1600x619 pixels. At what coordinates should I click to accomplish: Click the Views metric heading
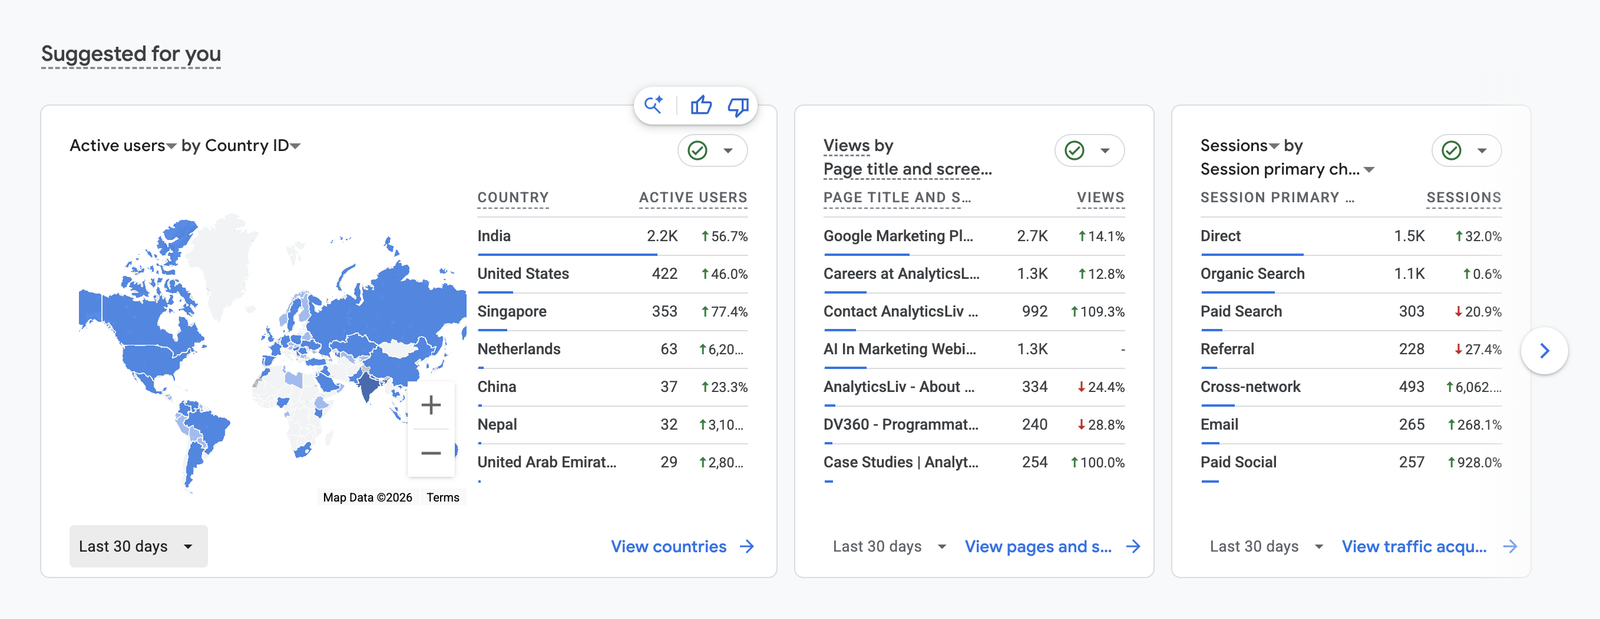click(x=846, y=146)
